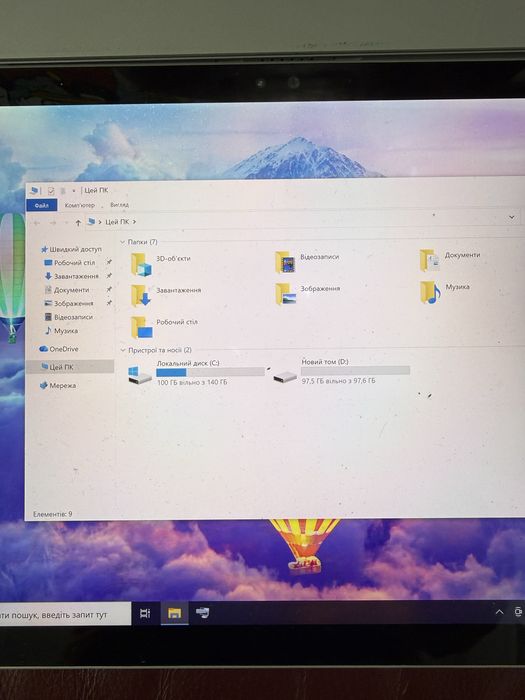
Task: Click the pin icon beside Документи
Action: click(109, 289)
